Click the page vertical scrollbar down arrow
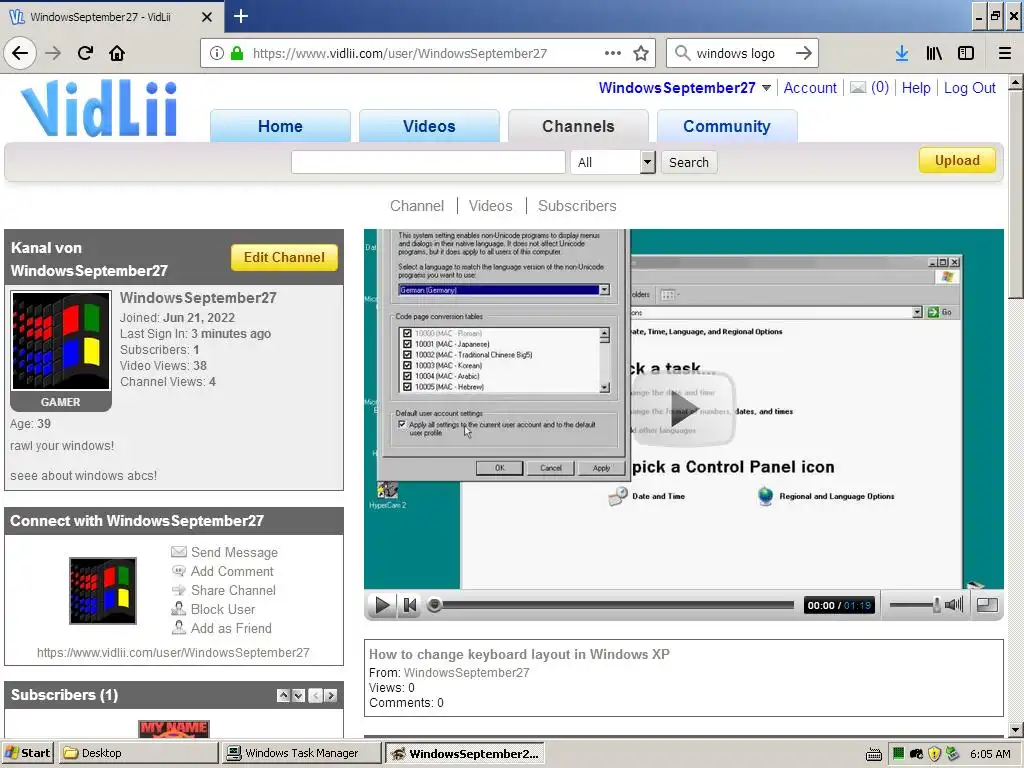1024x768 pixels. pos(1015,729)
